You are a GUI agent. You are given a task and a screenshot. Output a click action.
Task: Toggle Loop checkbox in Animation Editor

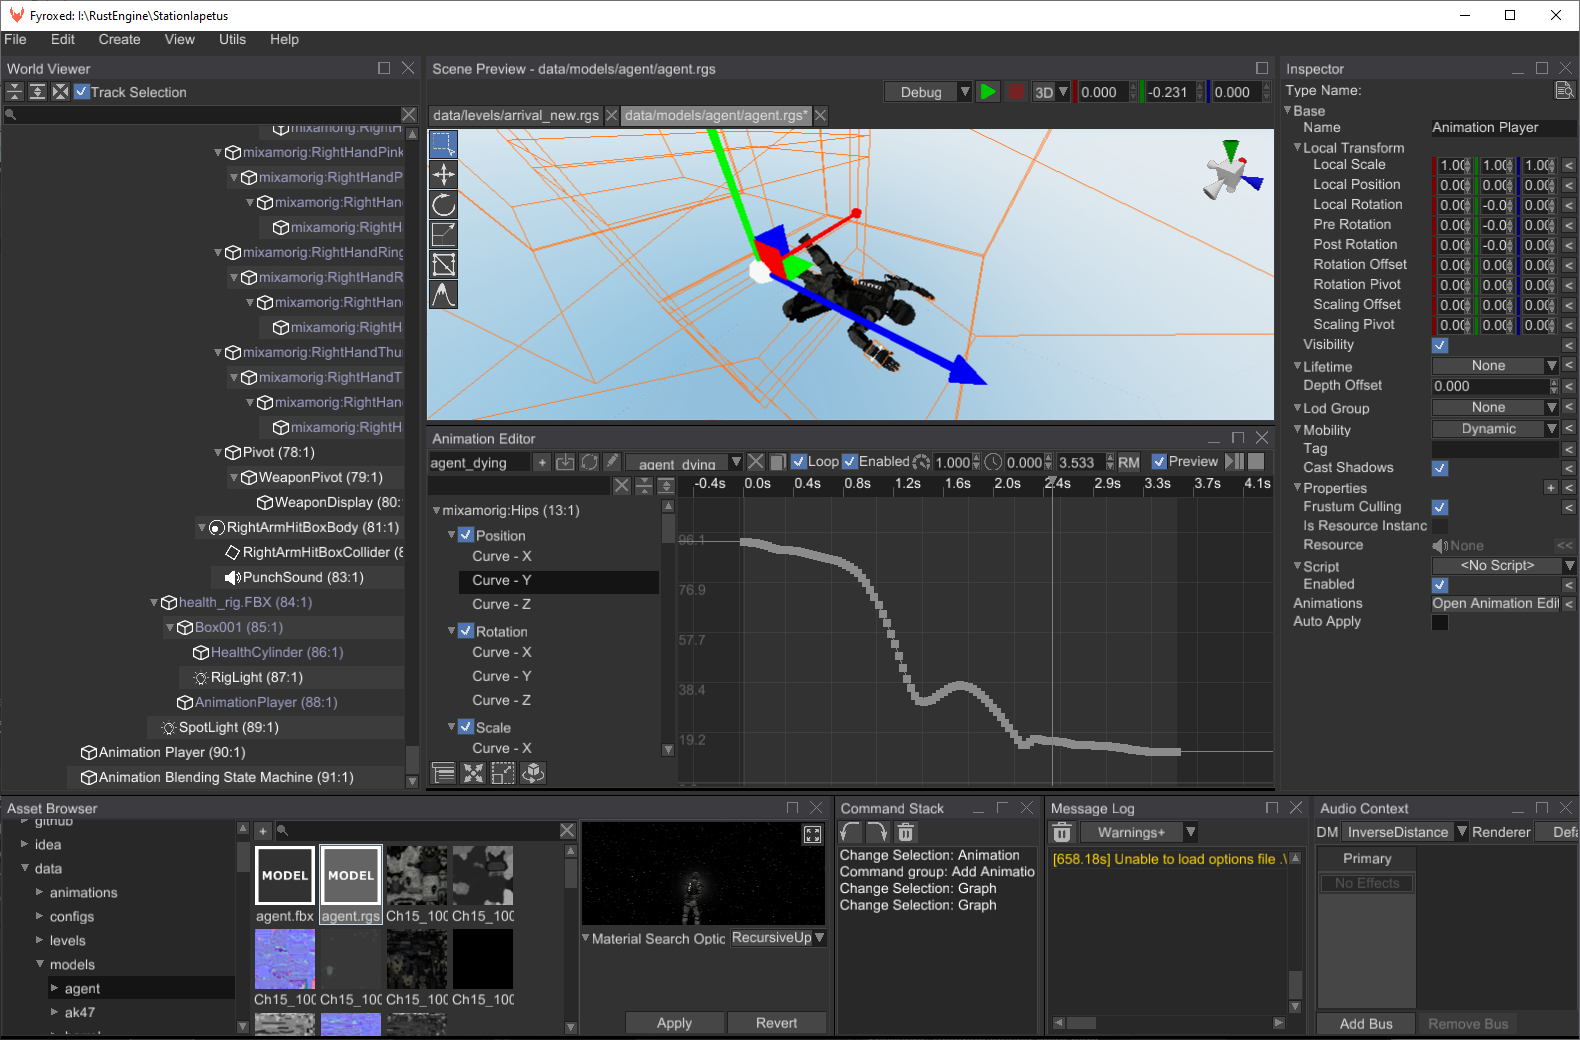click(x=799, y=461)
